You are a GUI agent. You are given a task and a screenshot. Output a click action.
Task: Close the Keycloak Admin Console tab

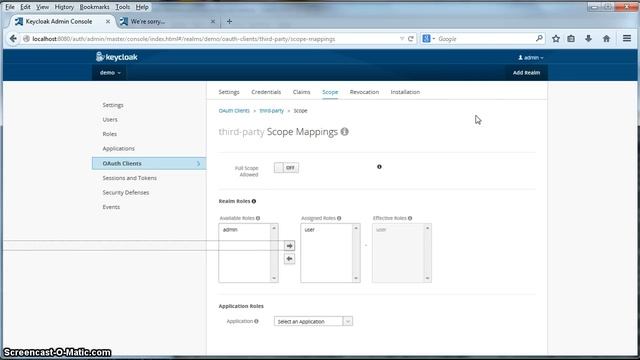pos(108,22)
